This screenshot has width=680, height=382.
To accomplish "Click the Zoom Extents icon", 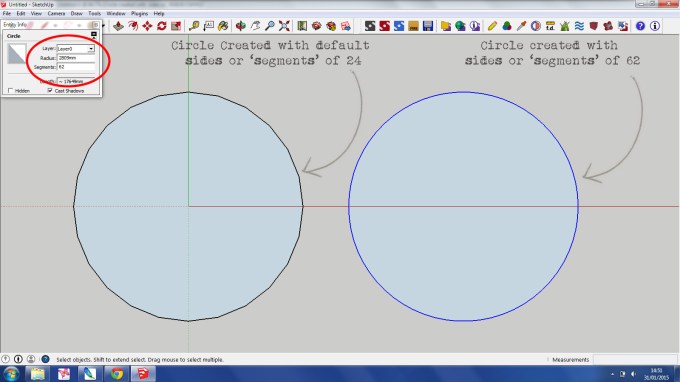I will click(284, 26).
